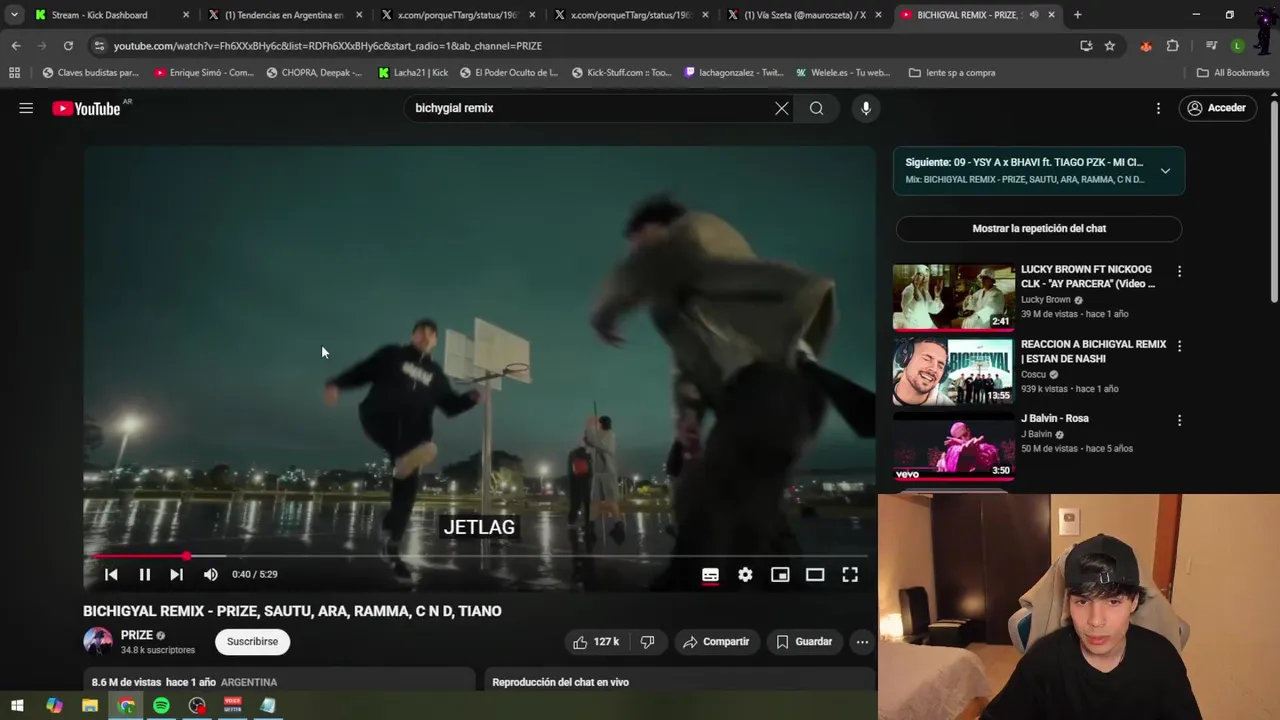Go back in browser history
Viewport: 1280px width, 720px height.
[16, 46]
